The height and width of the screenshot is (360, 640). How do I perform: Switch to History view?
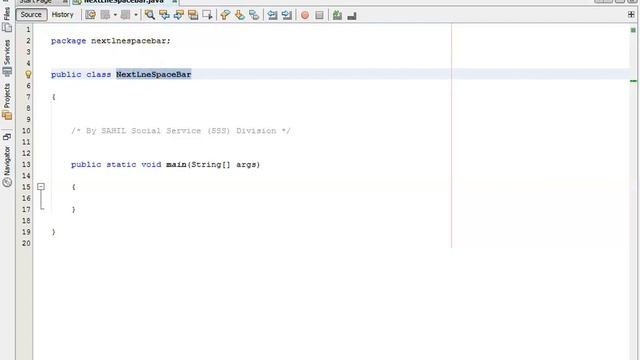[x=62, y=15]
